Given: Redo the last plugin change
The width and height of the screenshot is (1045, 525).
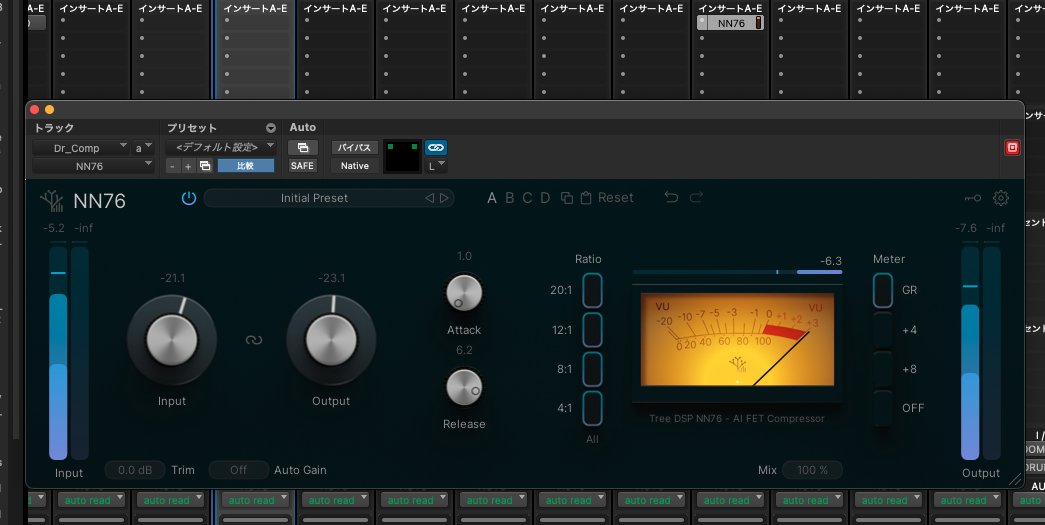Looking at the screenshot, I should (696, 197).
